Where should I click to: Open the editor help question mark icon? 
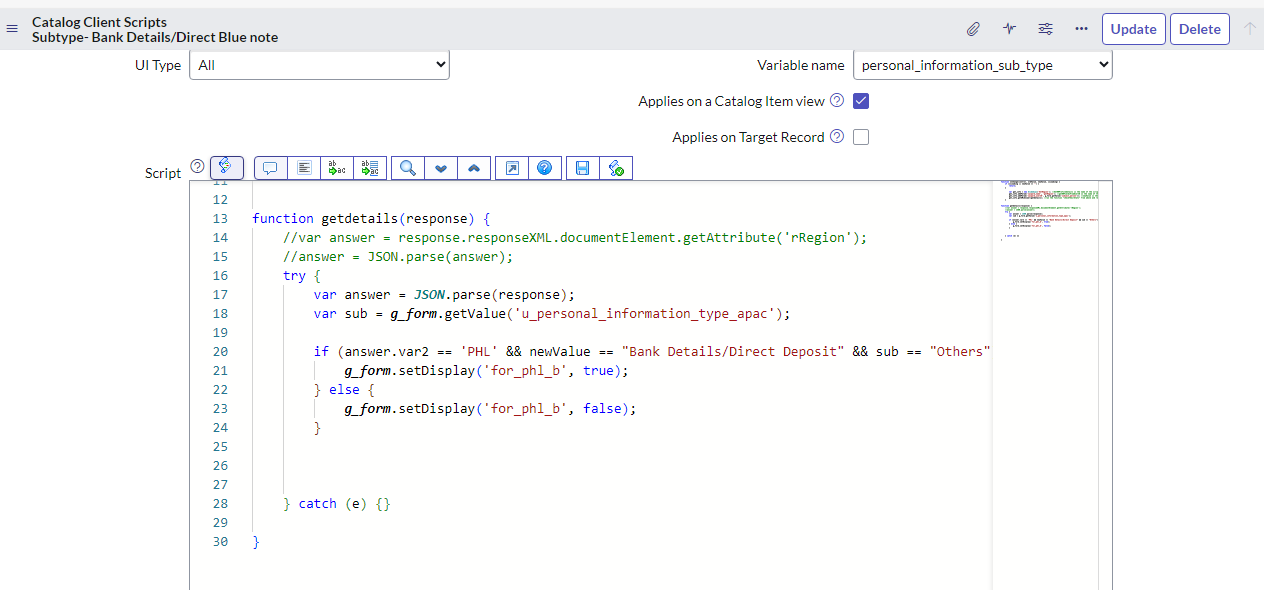(x=545, y=168)
